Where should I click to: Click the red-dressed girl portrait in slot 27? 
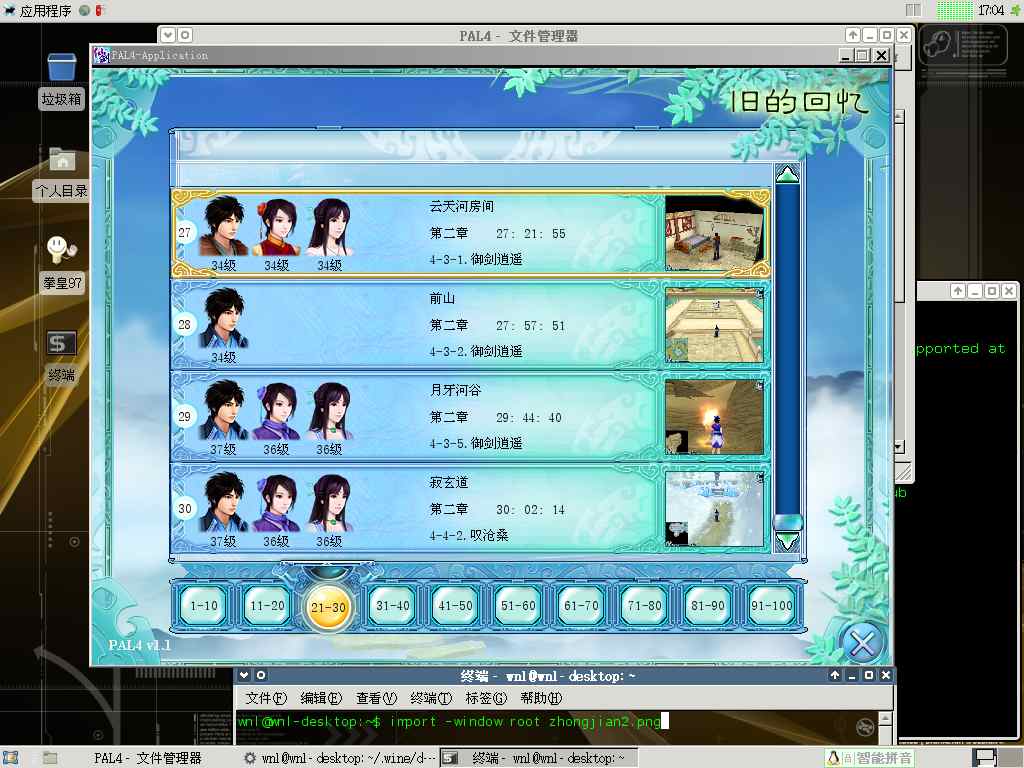tap(277, 227)
